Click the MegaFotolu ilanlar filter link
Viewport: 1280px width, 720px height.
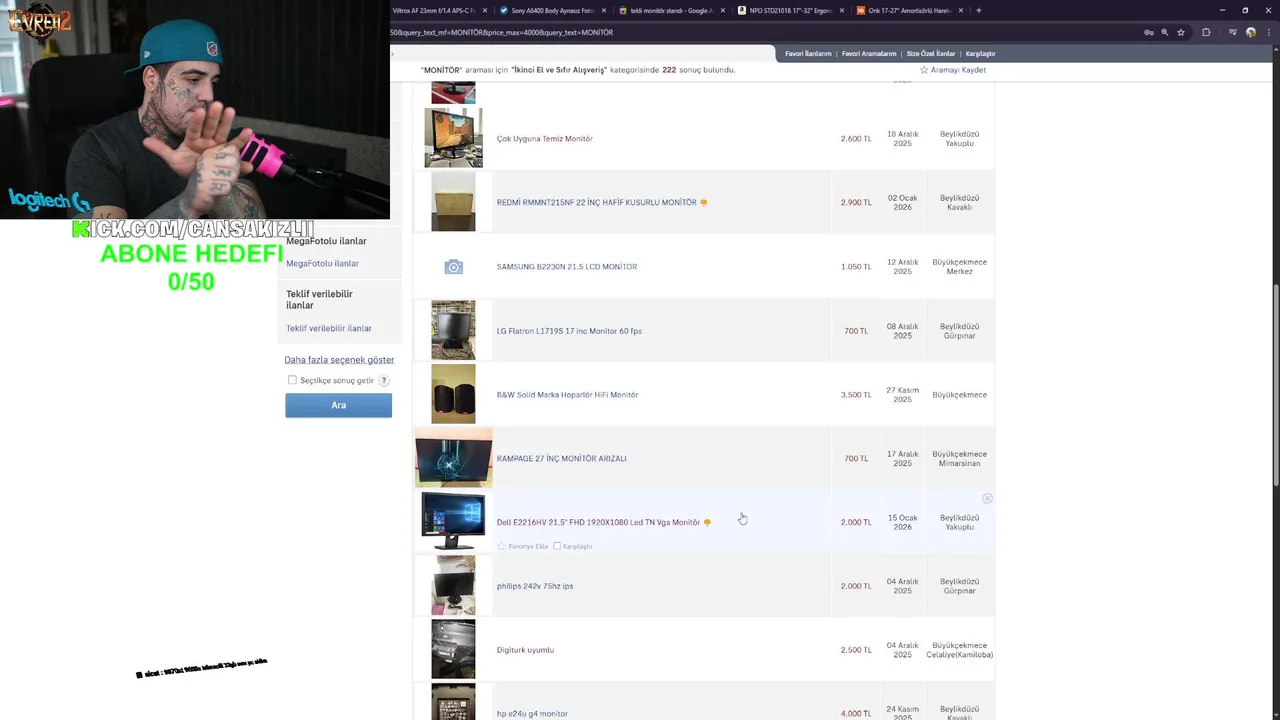(322, 264)
